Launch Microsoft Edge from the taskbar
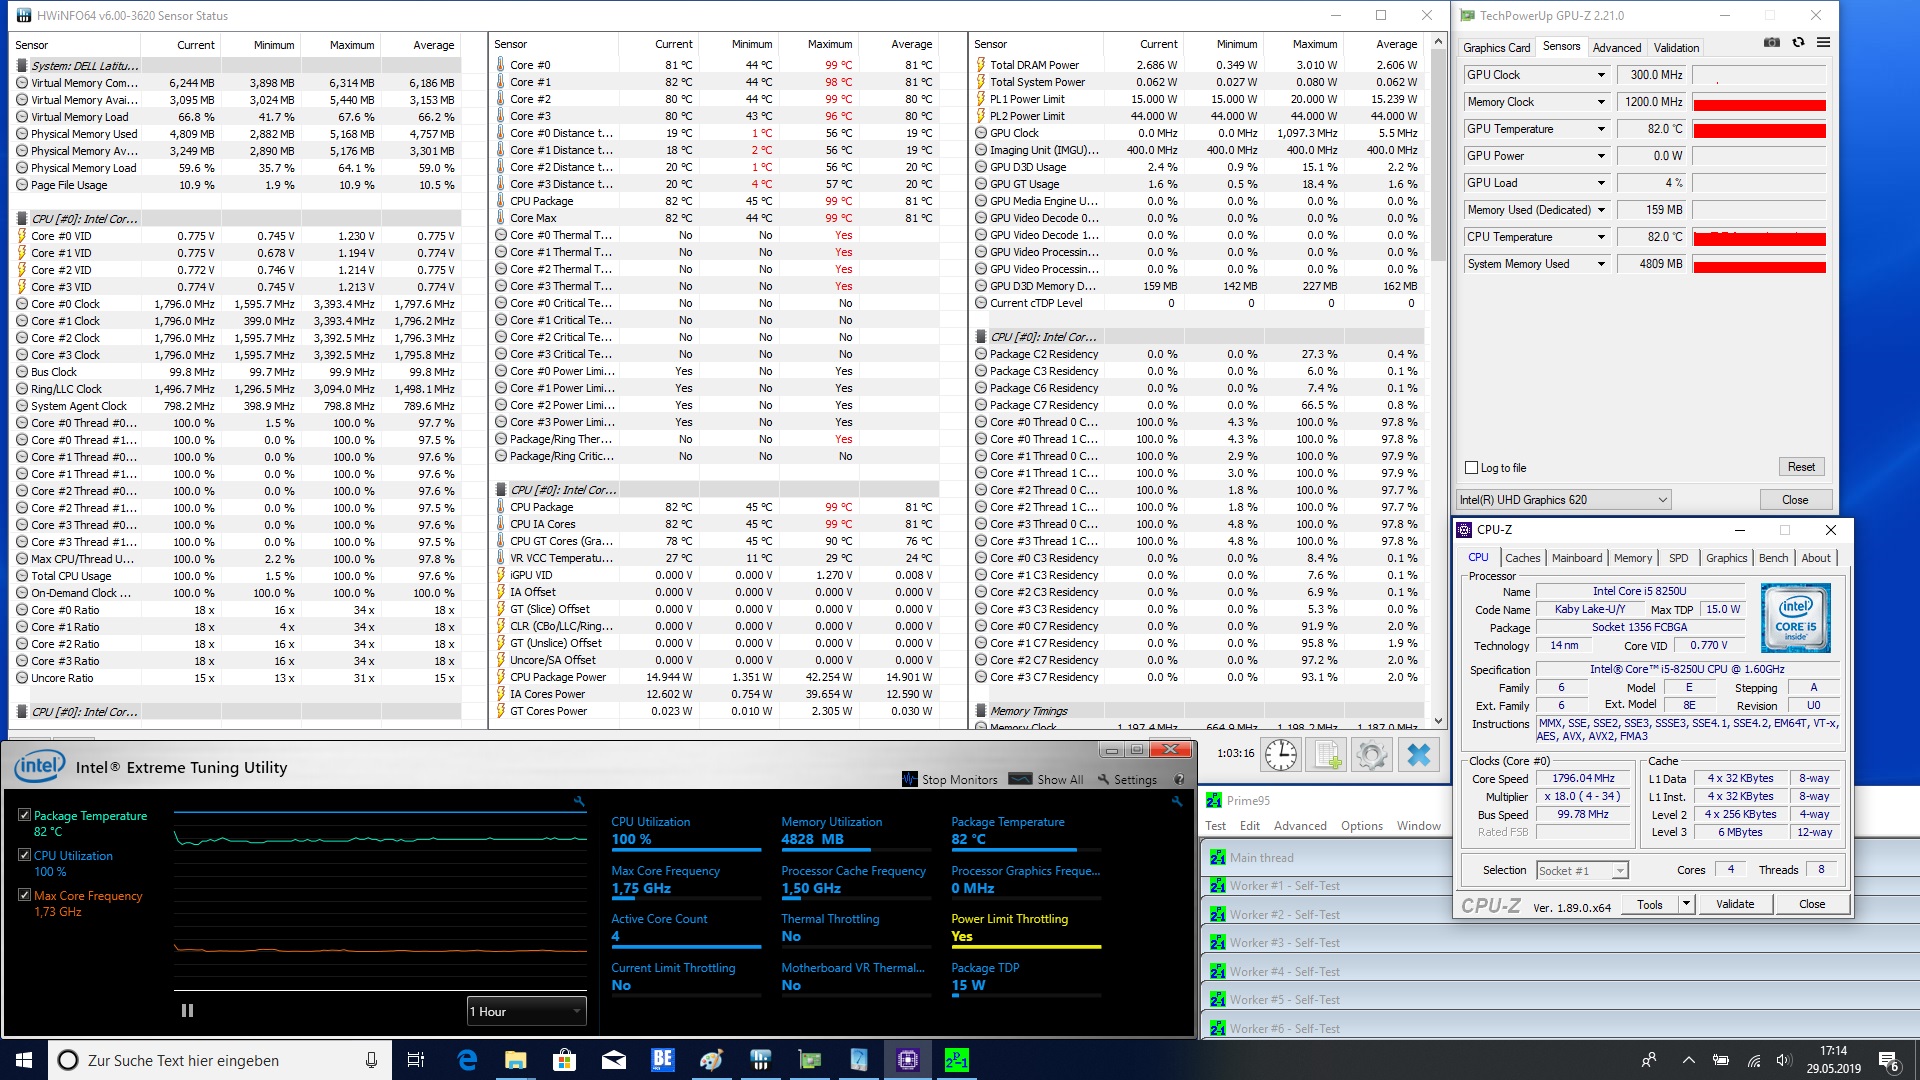 coord(467,1060)
